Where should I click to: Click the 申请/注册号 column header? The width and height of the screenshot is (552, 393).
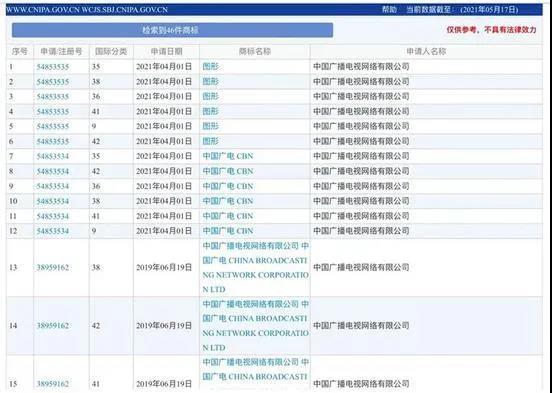61,52
